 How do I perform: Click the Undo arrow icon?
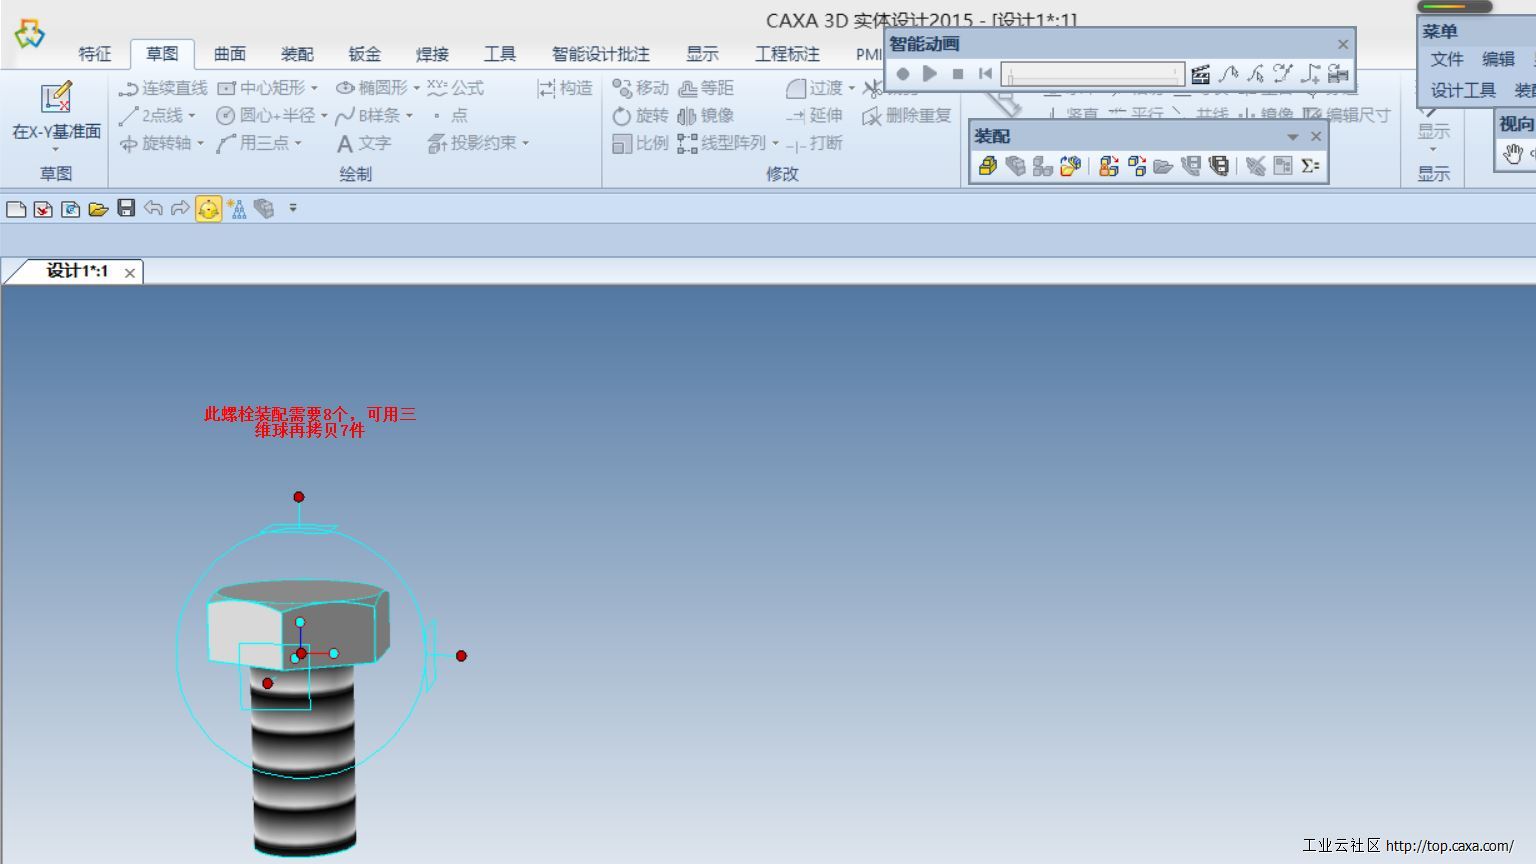(x=153, y=208)
